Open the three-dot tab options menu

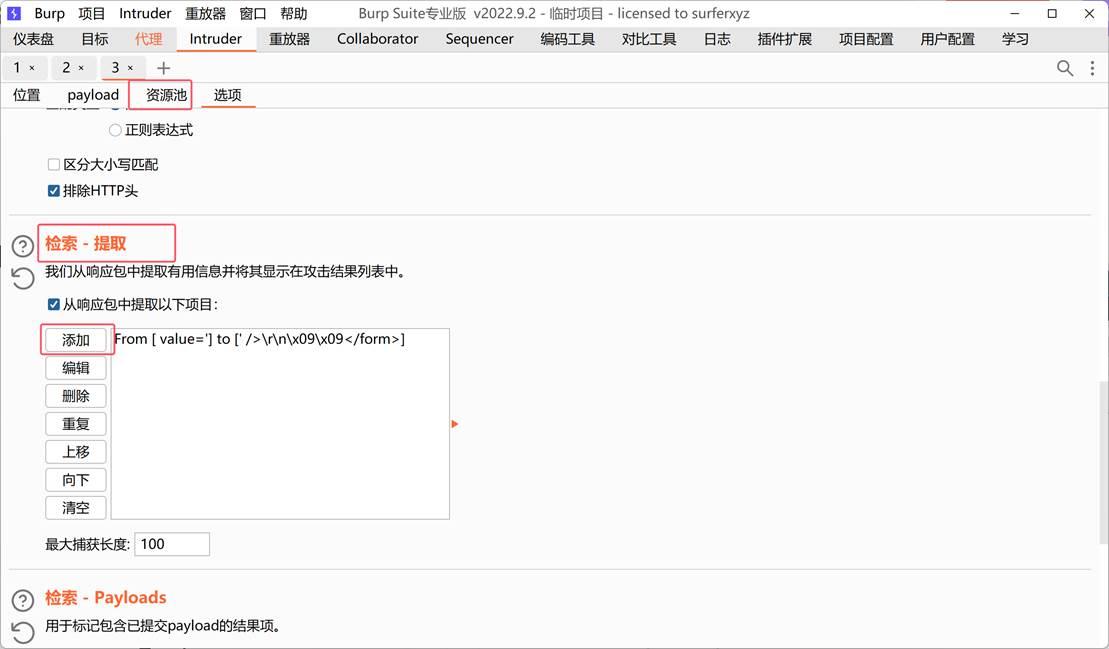coord(1092,68)
